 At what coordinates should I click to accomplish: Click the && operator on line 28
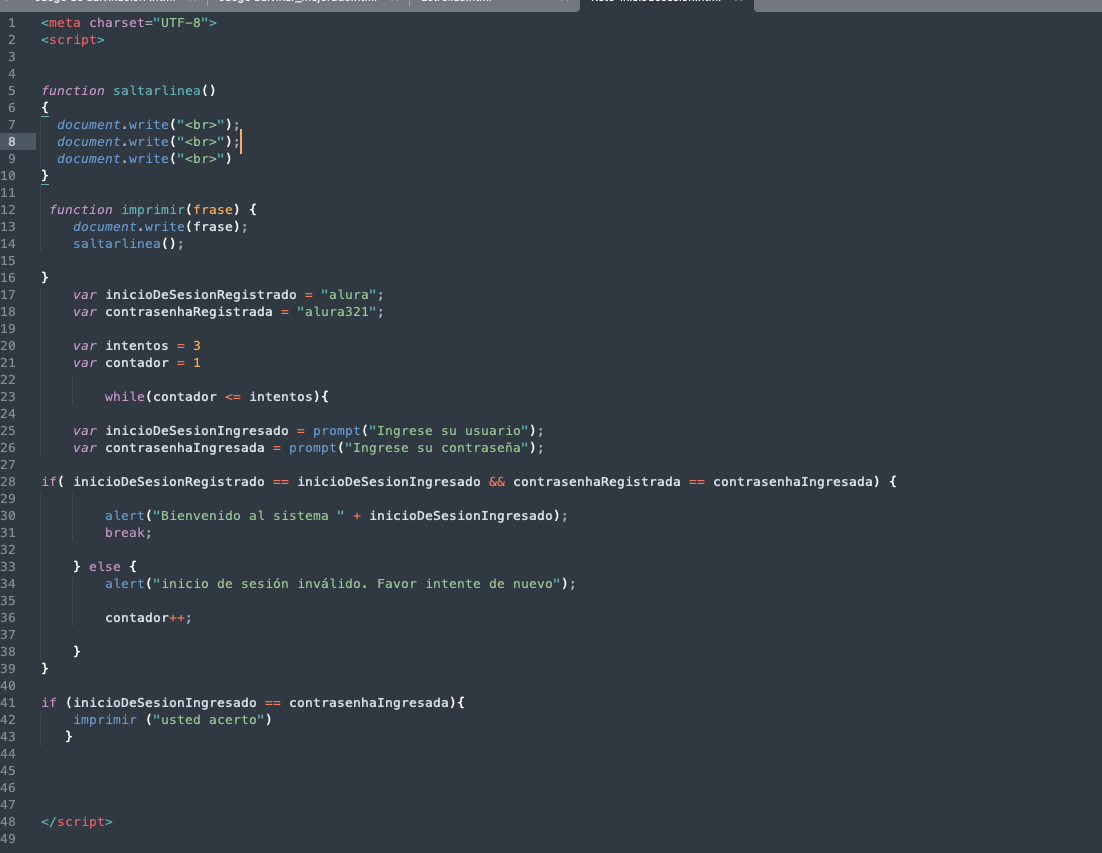click(497, 482)
